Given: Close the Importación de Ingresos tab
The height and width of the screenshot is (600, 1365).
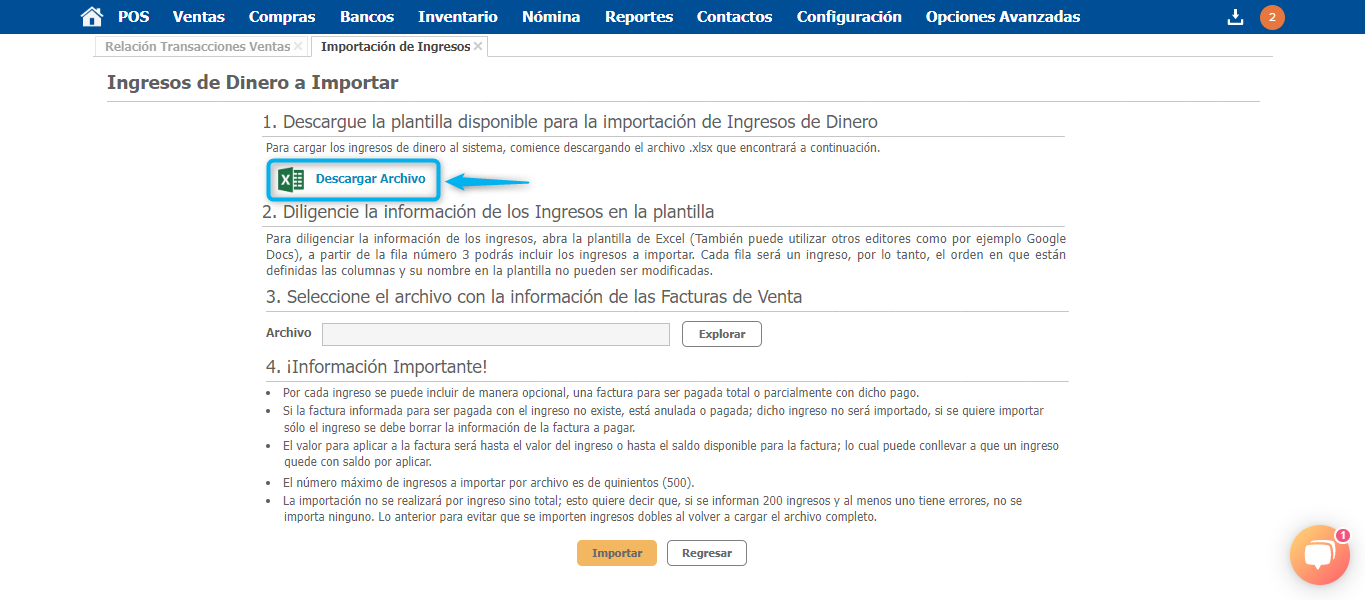Looking at the screenshot, I should [x=478, y=47].
